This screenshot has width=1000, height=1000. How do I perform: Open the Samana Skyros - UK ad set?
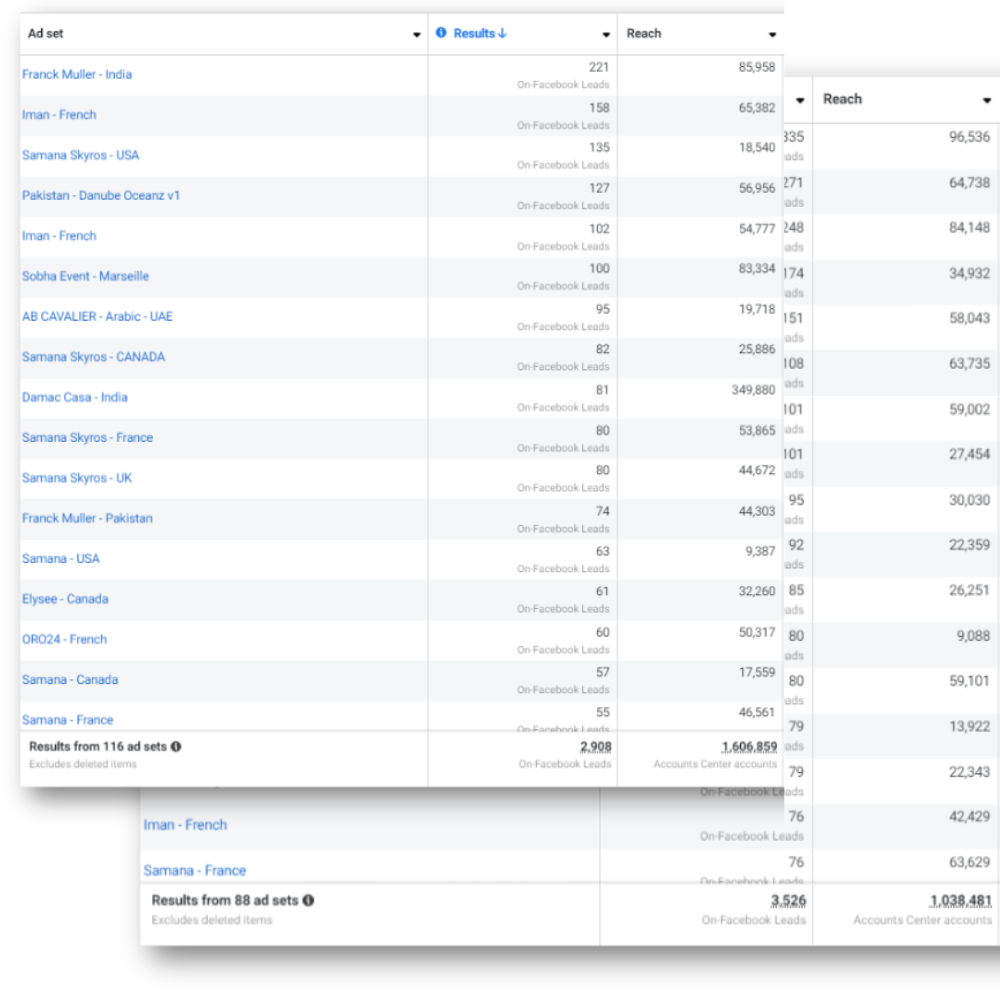[77, 478]
